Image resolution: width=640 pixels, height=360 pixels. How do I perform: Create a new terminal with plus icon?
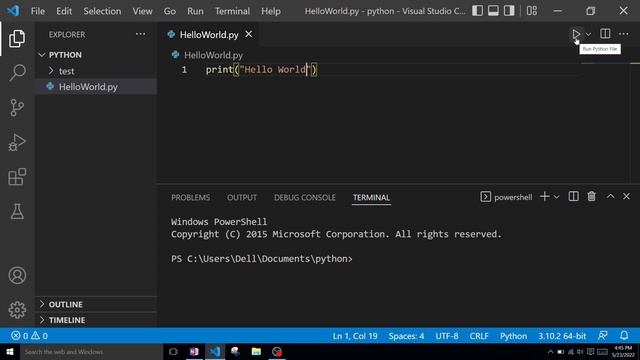(544, 197)
